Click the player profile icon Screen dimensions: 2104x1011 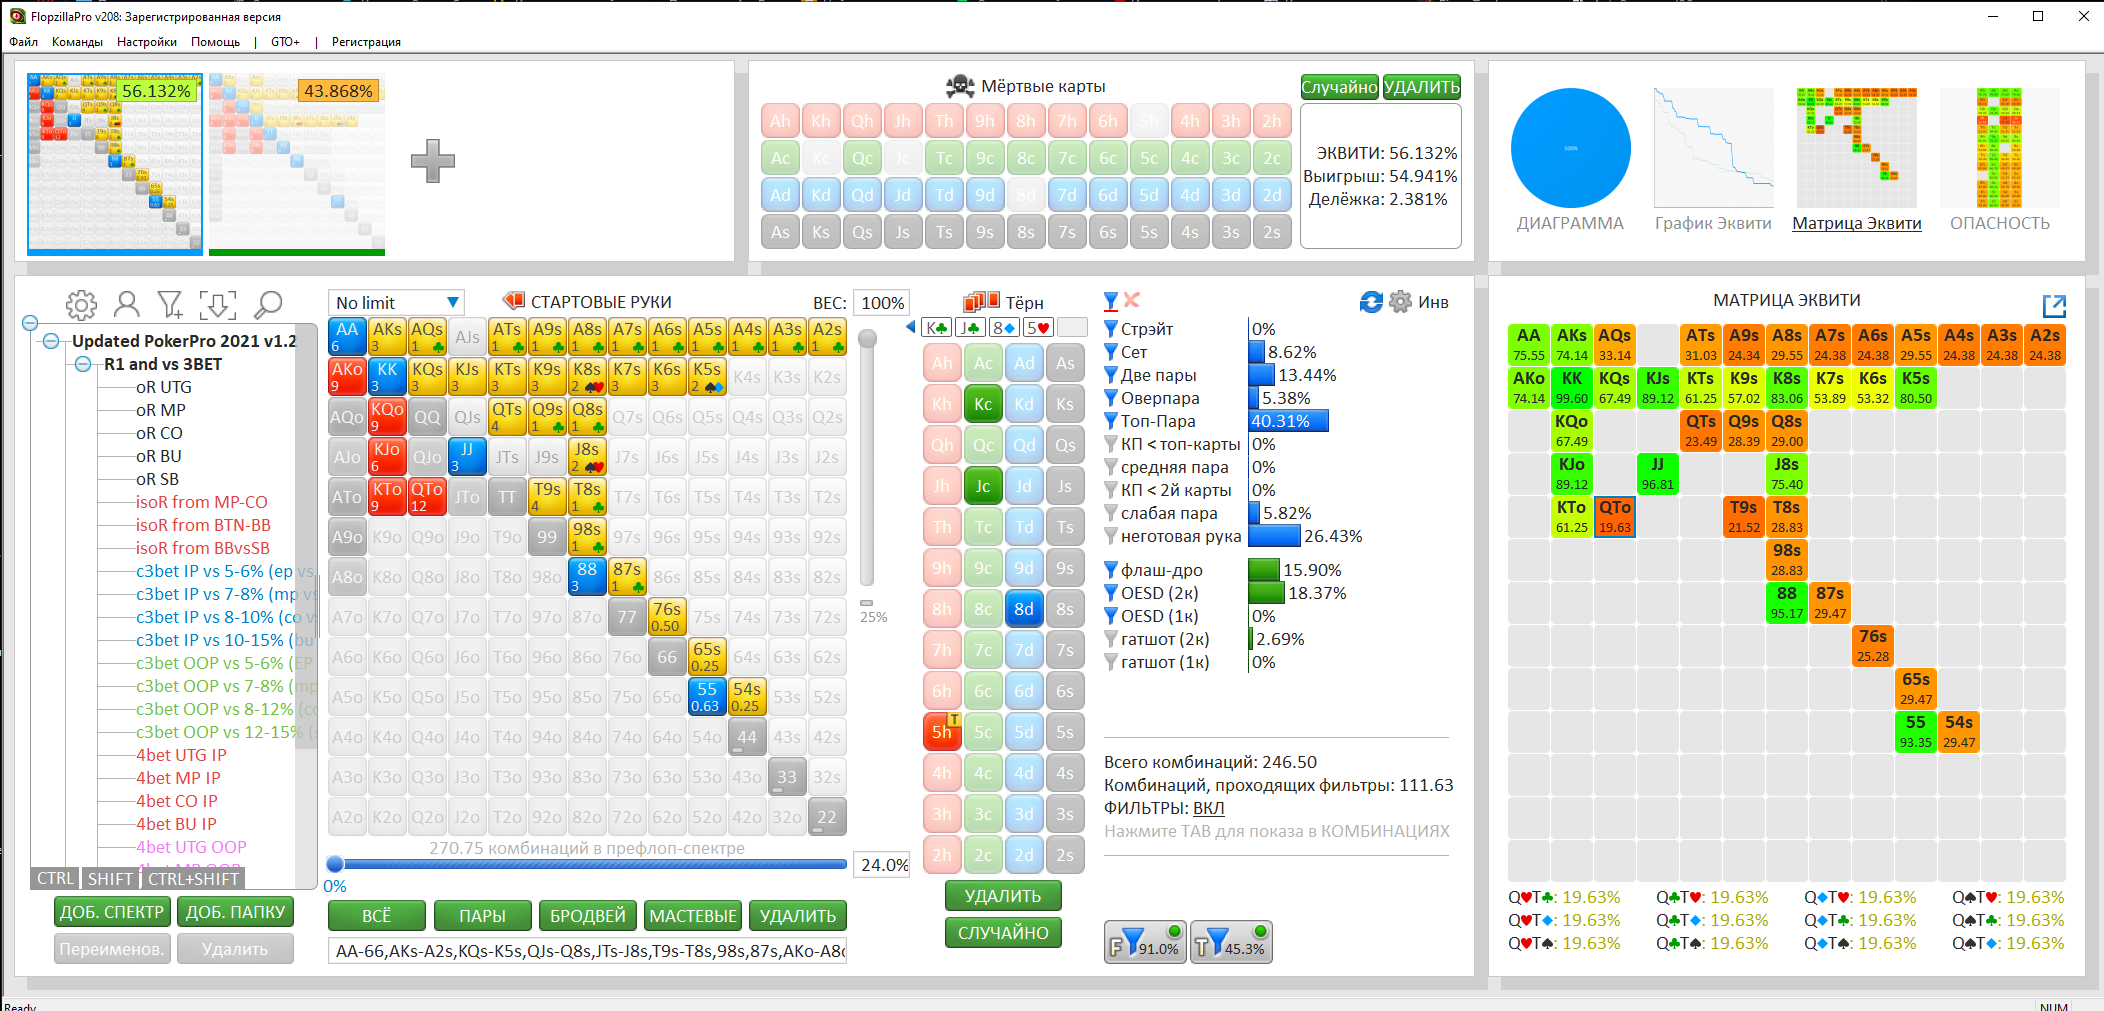tap(127, 304)
